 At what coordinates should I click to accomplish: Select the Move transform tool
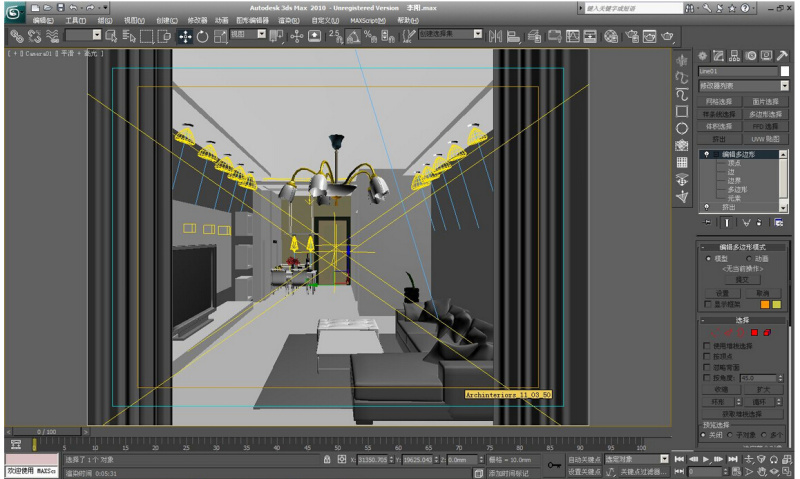tap(185, 35)
